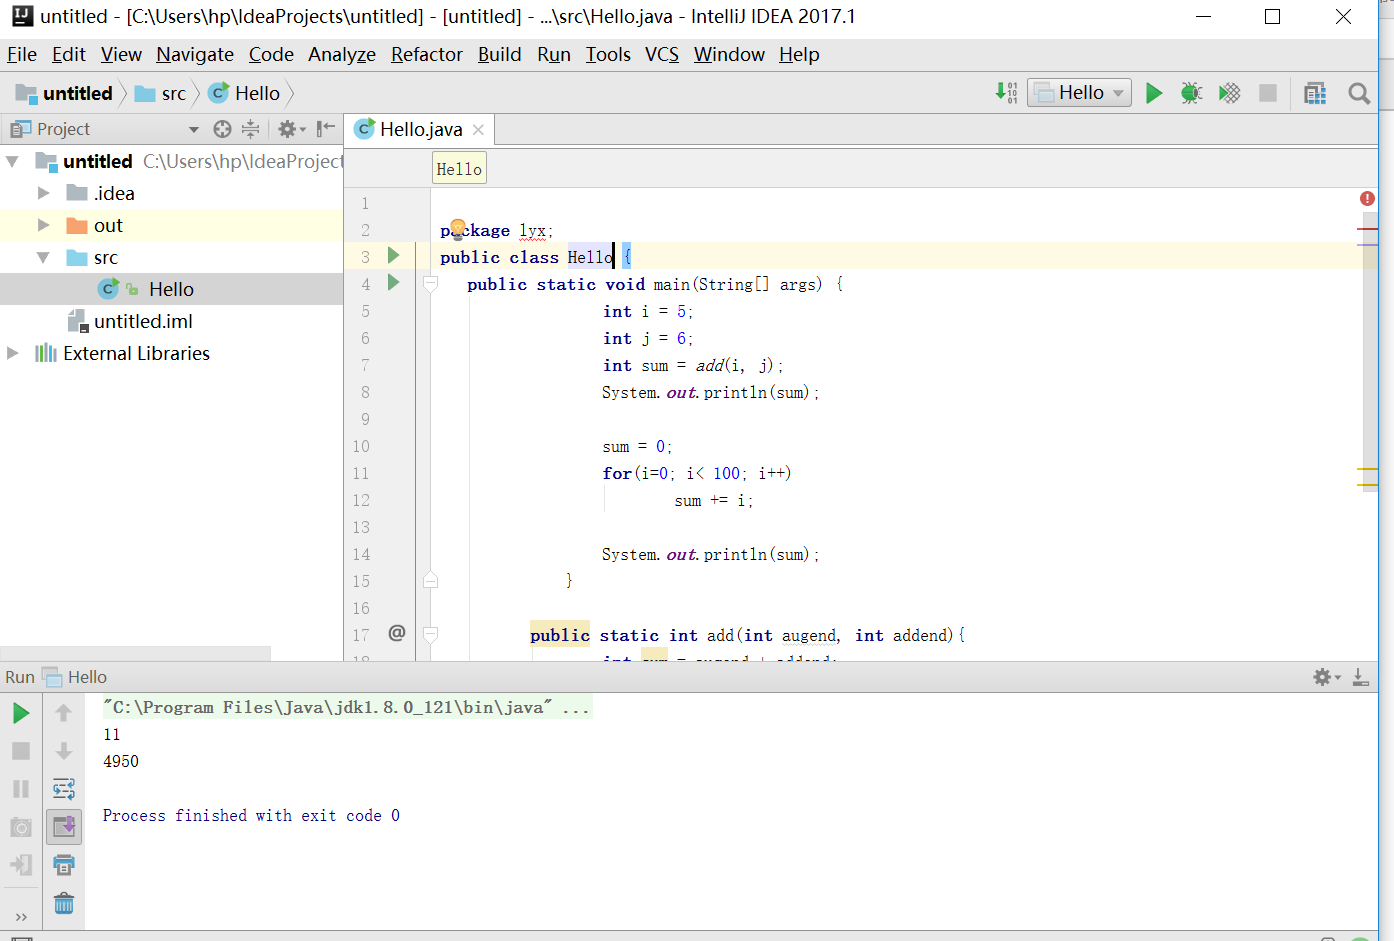
Task: Rerun Hello in the Run panel
Action: (x=21, y=713)
